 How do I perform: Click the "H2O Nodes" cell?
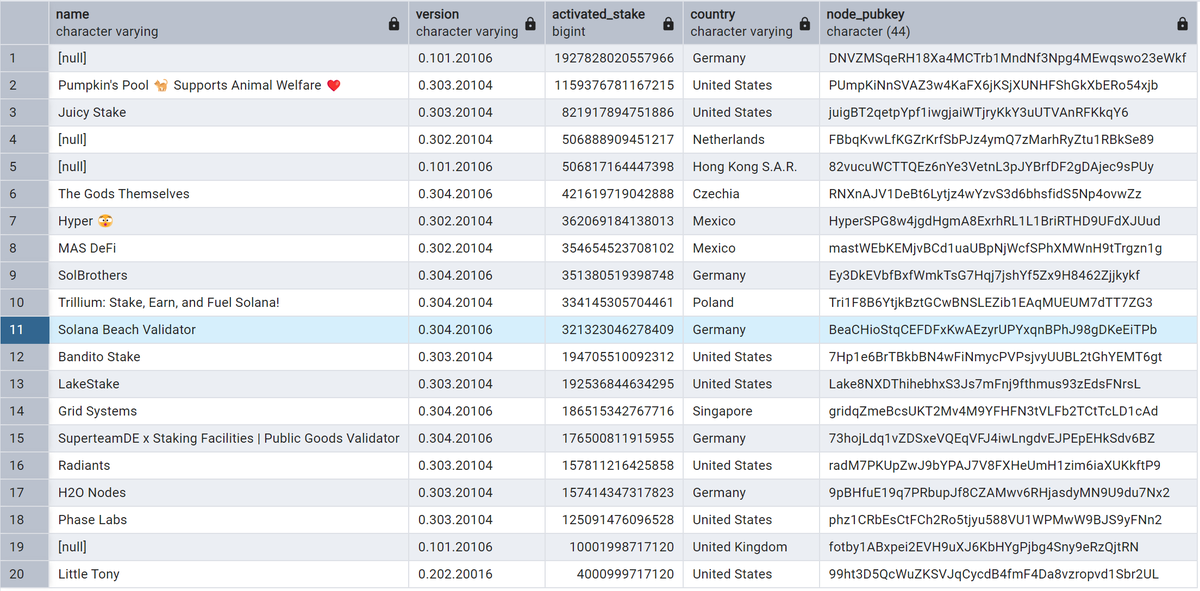click(228, 492)
